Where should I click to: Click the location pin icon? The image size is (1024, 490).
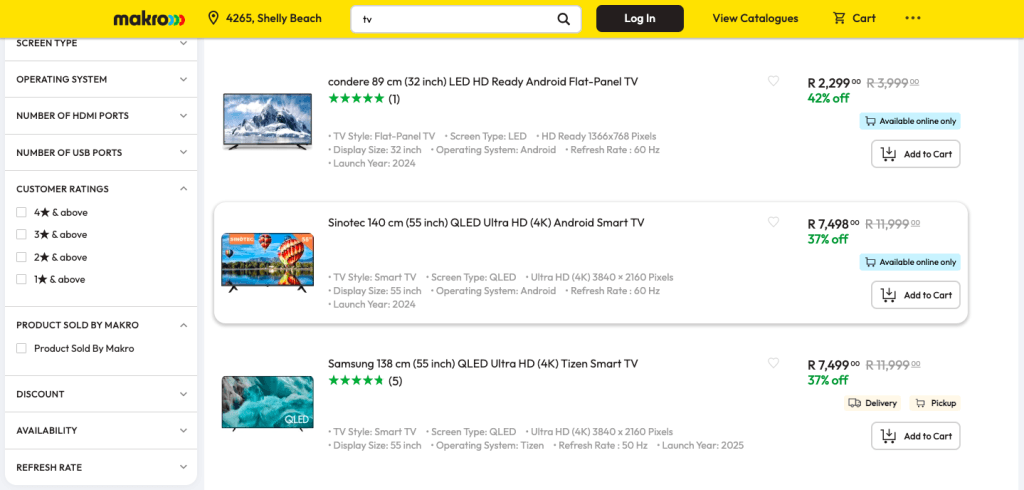click(213, 18)
